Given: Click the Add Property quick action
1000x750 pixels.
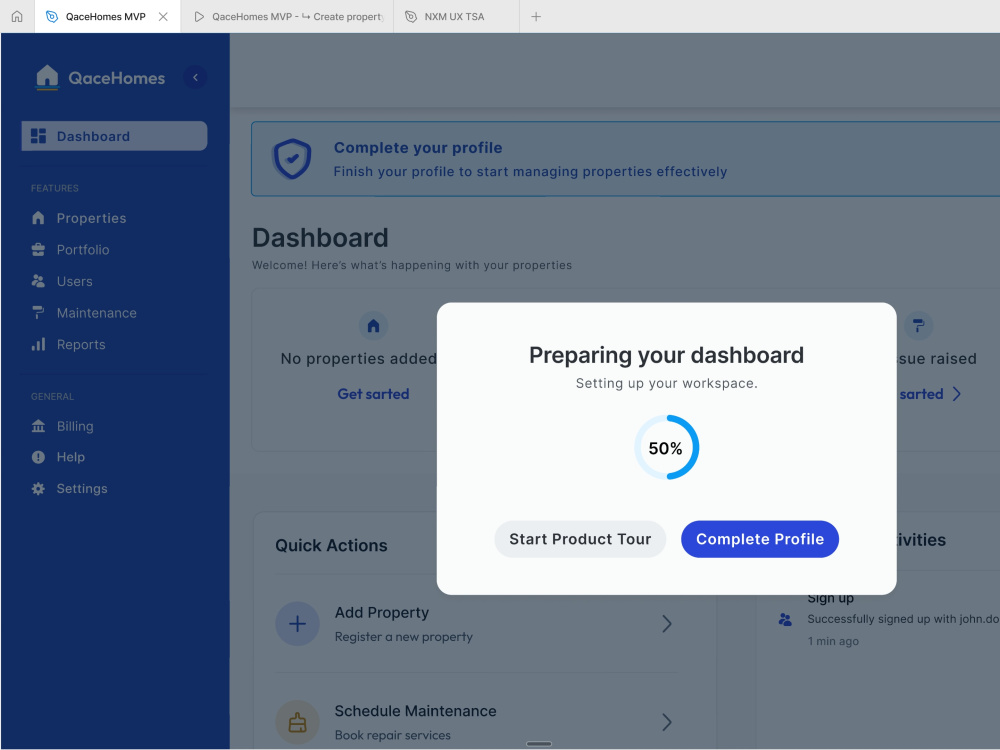Looking at the screenshot, I should click(475, 624).
